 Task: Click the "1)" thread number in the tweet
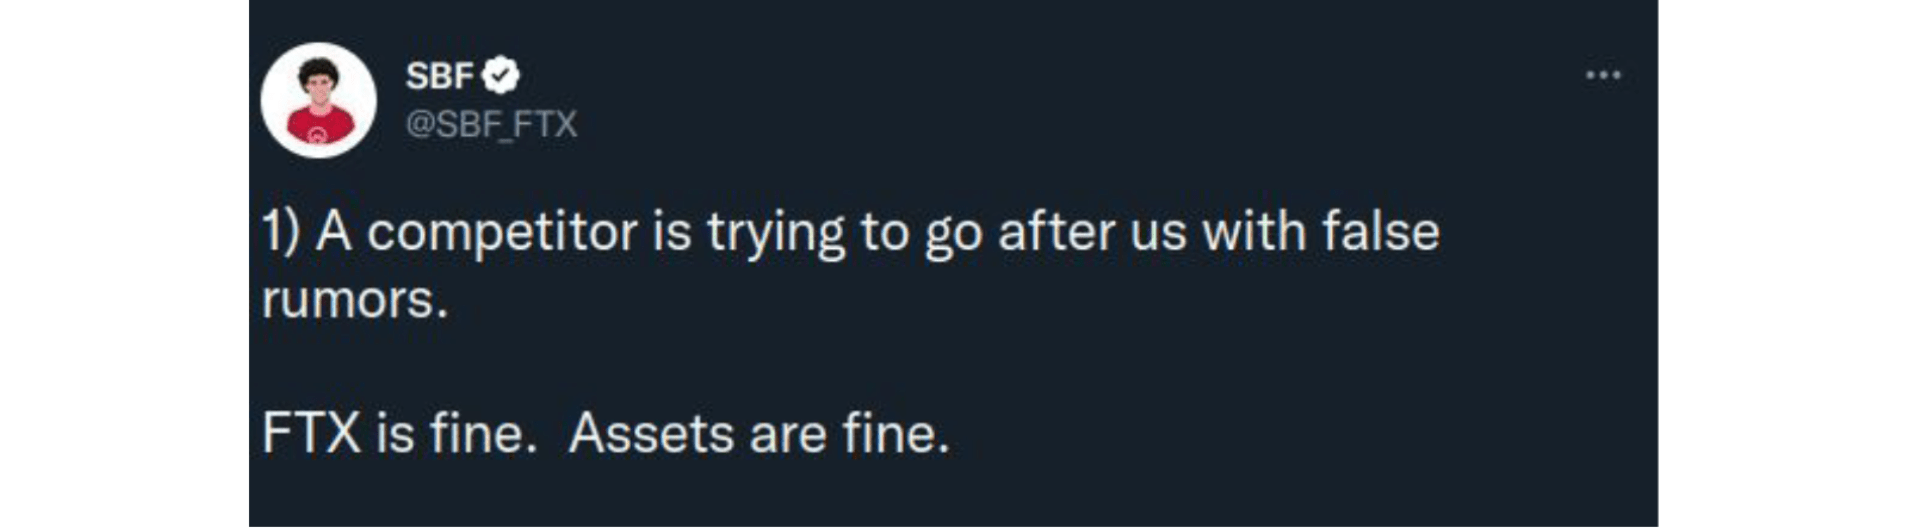pyautogui.click(x=281, y=232)
